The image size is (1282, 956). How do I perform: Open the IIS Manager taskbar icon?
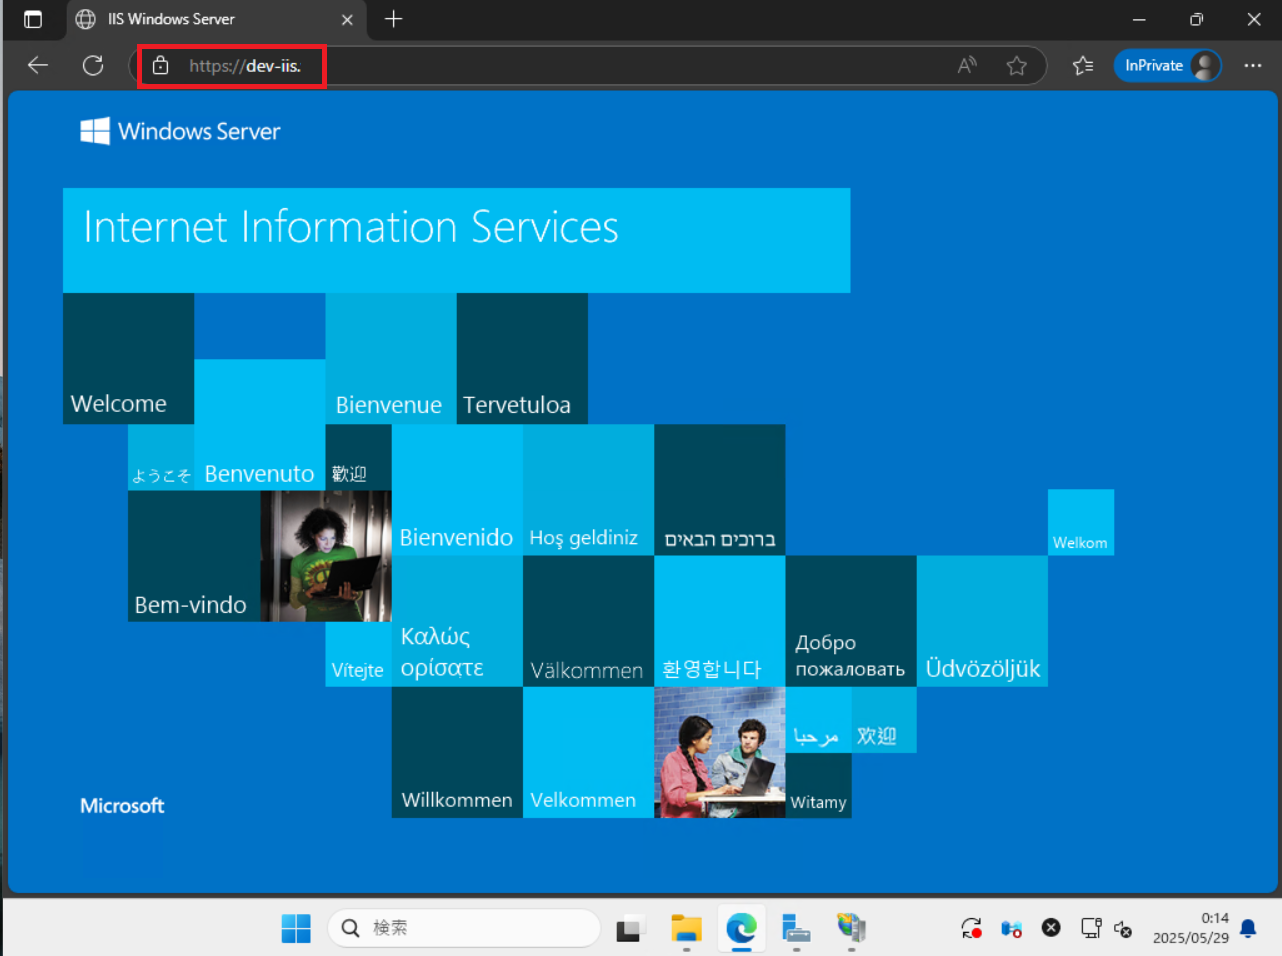click(x=851, y=928)
